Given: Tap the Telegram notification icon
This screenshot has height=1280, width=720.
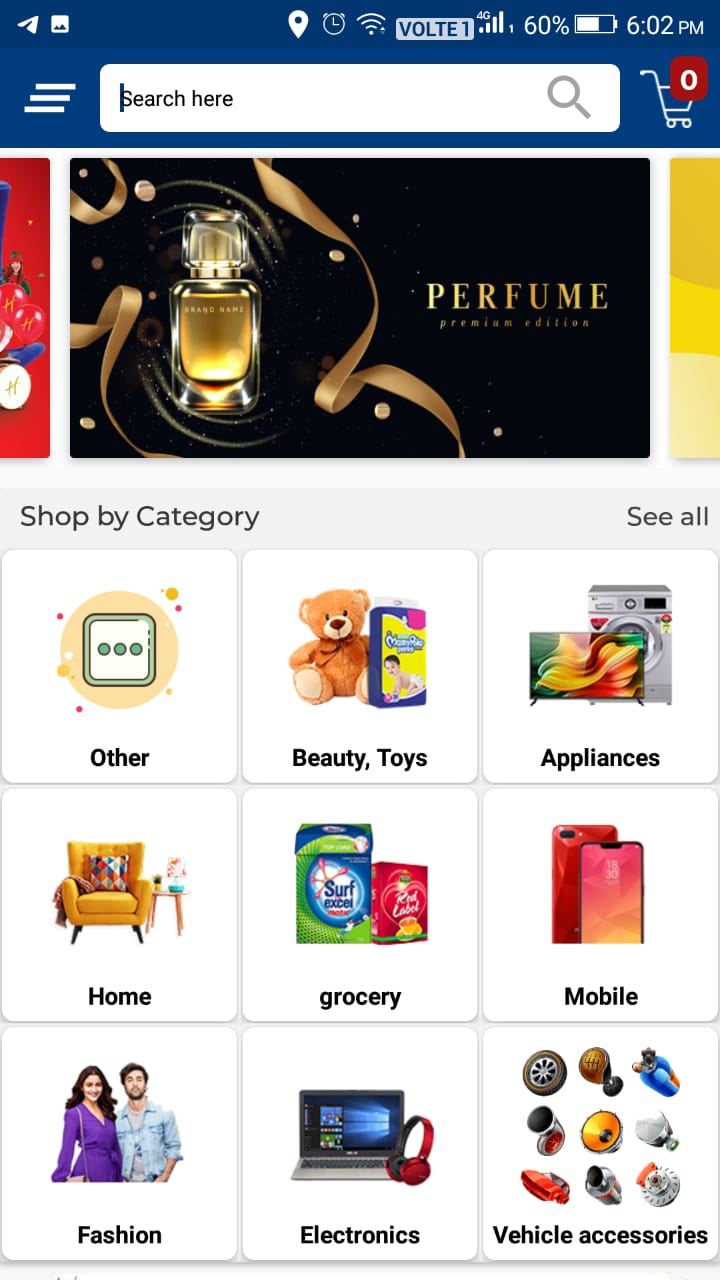Looking at the screenshot, I should point(28,24).
